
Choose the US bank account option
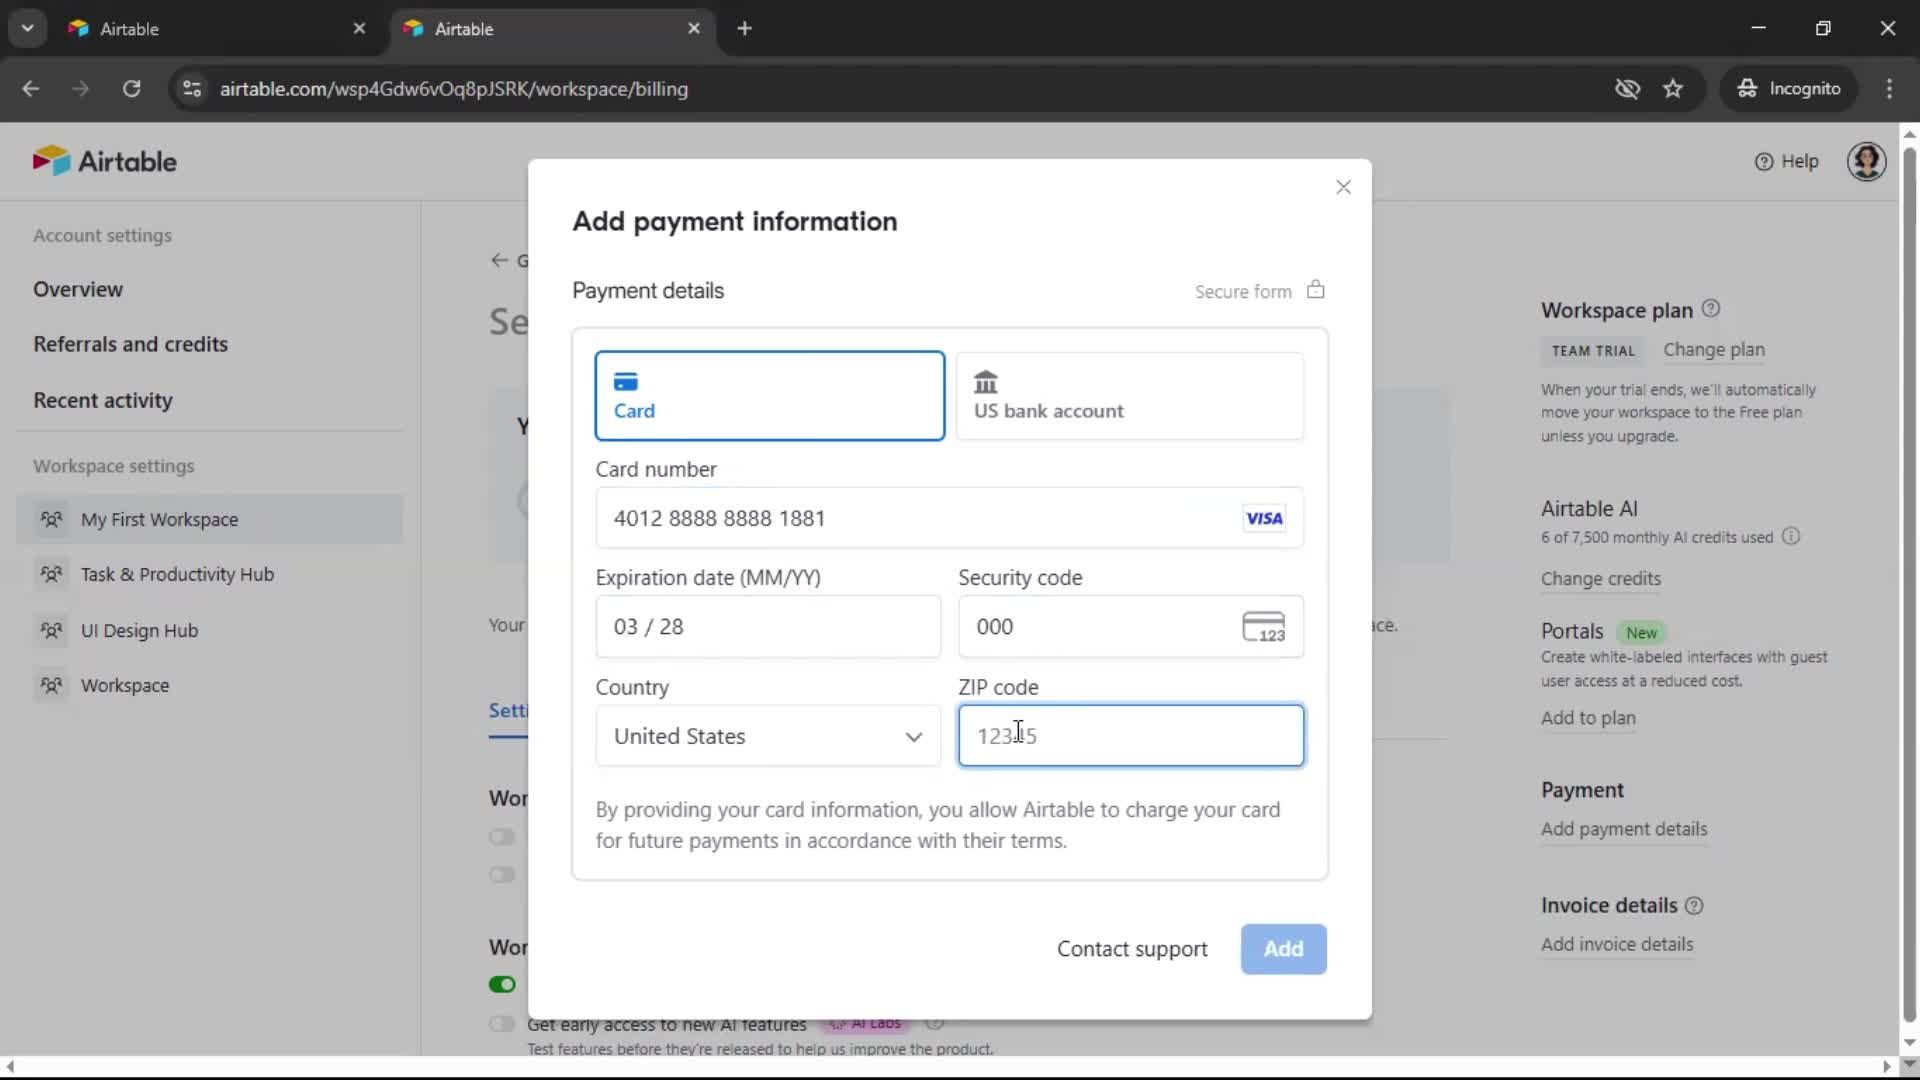[1130, 395]
